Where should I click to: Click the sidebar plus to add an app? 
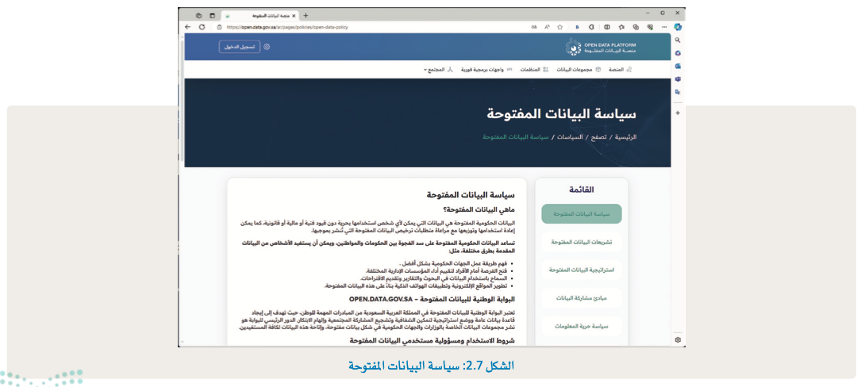pos(678,113)
